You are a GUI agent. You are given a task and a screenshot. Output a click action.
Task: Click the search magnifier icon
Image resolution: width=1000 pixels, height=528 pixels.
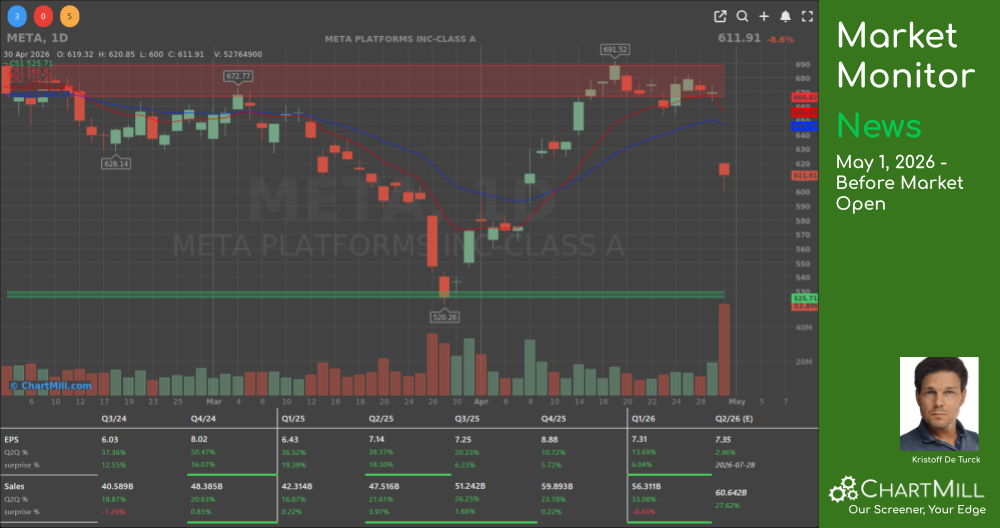(742, 17)
